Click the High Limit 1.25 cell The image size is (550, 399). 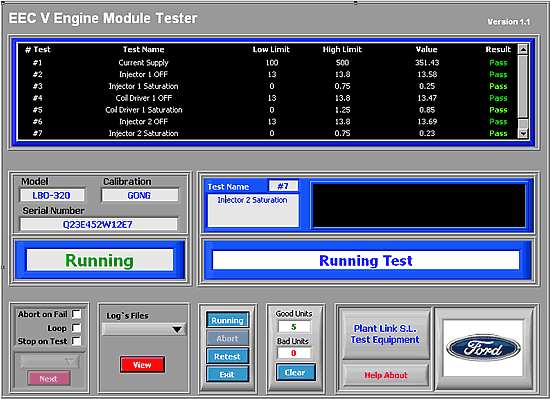point(342,110)
